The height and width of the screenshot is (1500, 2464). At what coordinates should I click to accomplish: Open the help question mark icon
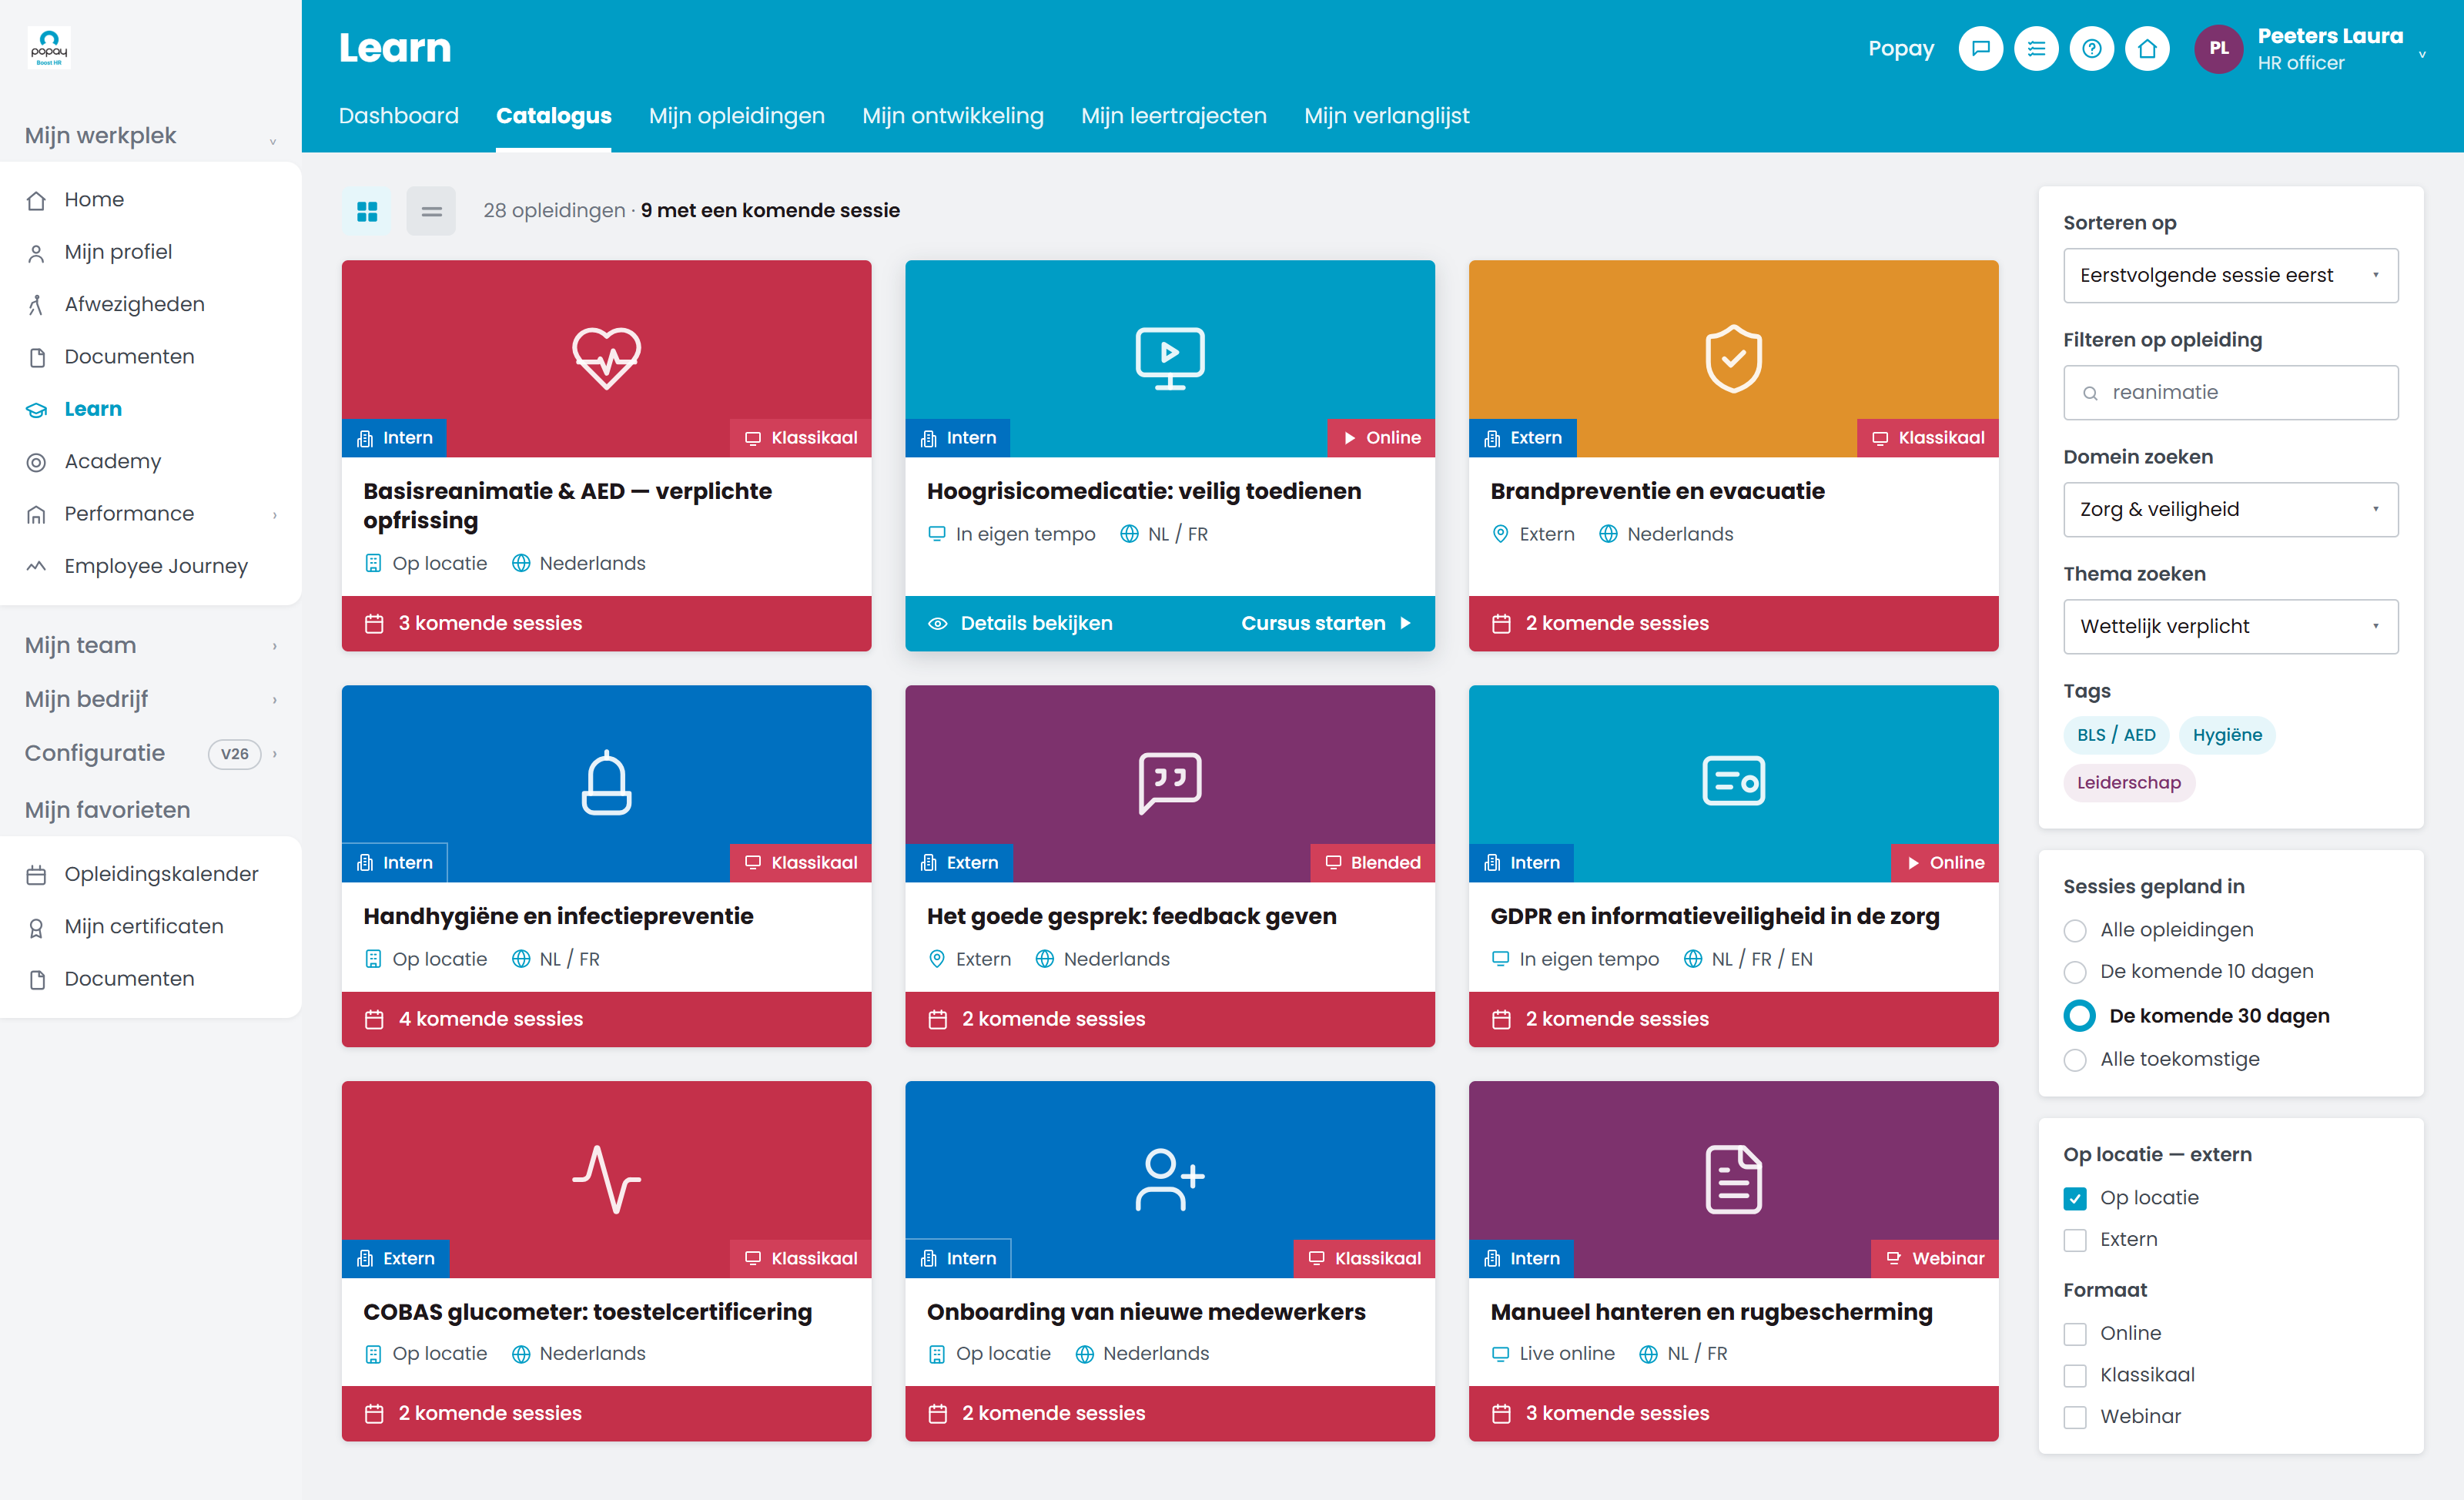coord(2091,48)
